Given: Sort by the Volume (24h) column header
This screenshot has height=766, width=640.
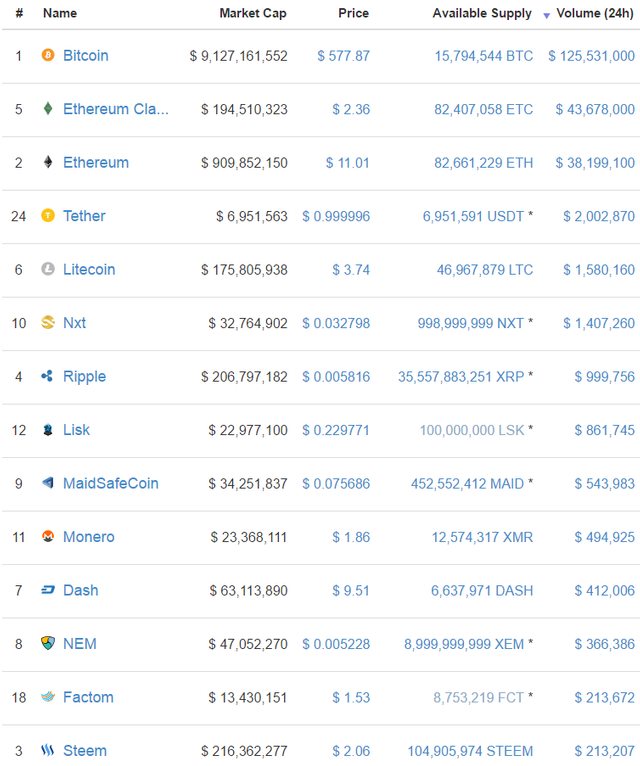Looking at the screenshot, I should coord(595,13).
